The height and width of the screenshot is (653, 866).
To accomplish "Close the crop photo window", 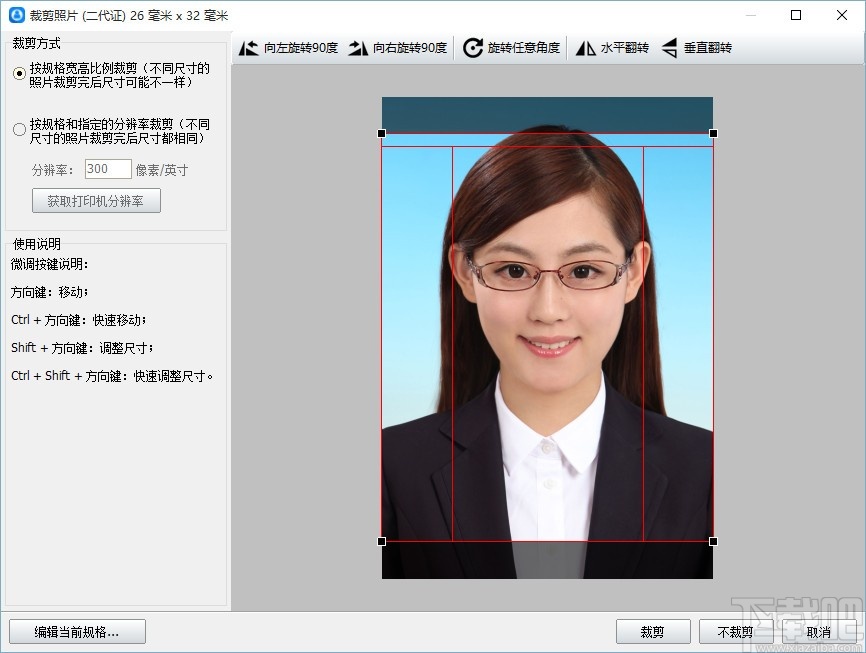I will (x=842, y=15).
